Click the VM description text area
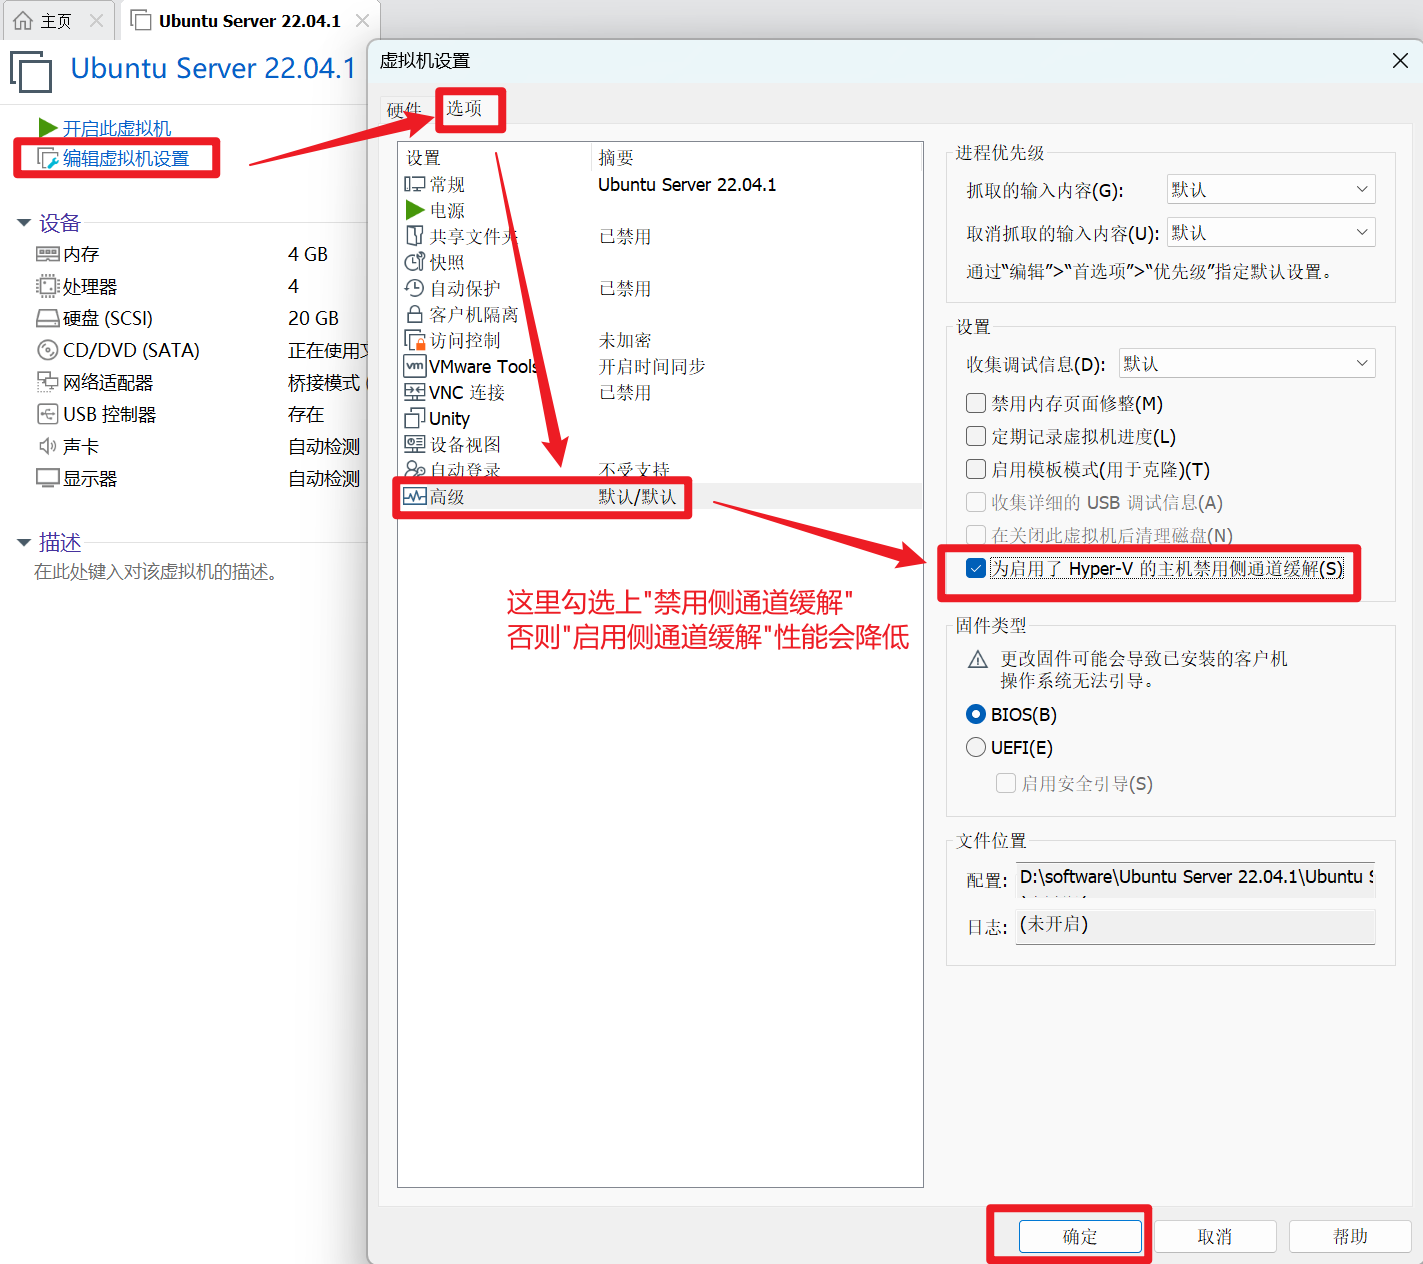1423x1264 pixels. pos(156,572)
